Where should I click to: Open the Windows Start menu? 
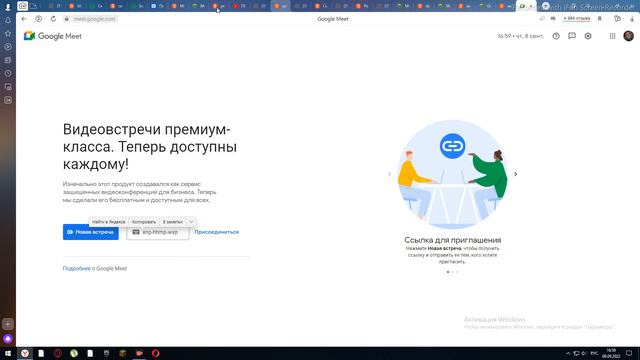pos(8,353)
